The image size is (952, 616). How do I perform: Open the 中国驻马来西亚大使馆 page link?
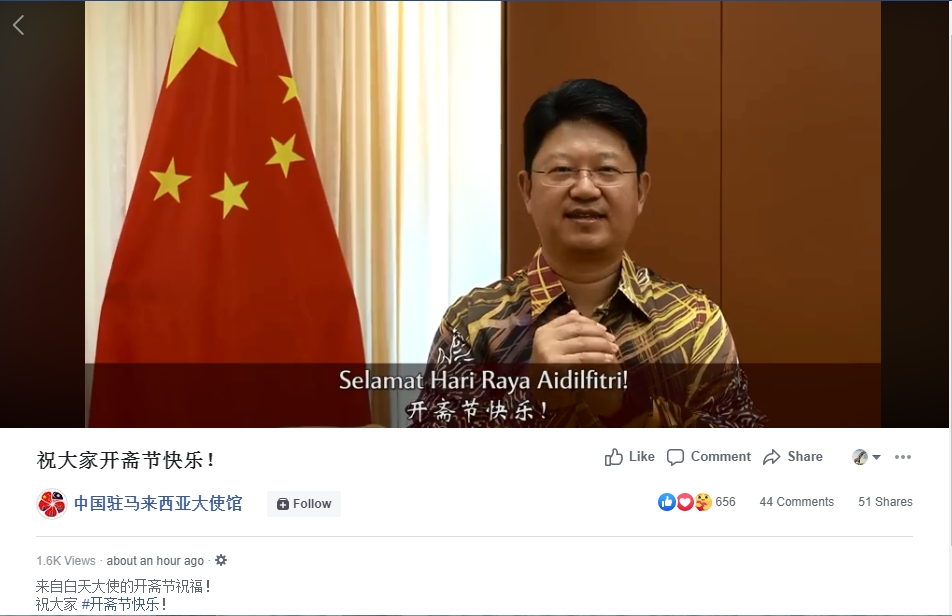tap(158, 504)
